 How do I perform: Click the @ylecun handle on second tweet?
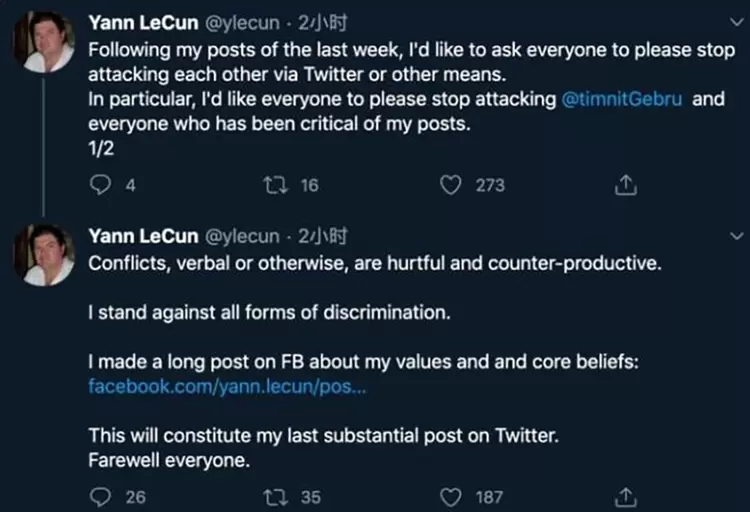242,237
